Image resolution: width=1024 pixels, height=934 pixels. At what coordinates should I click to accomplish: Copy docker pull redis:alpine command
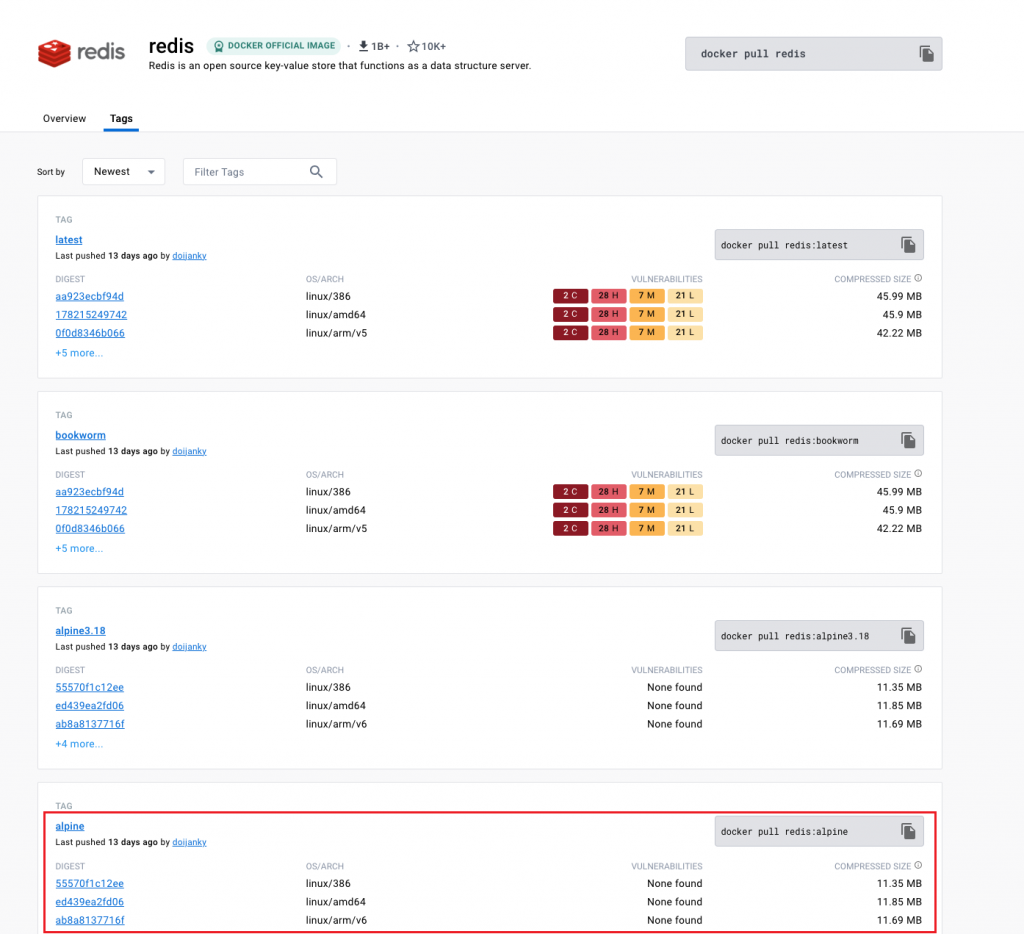click(908, 831)
